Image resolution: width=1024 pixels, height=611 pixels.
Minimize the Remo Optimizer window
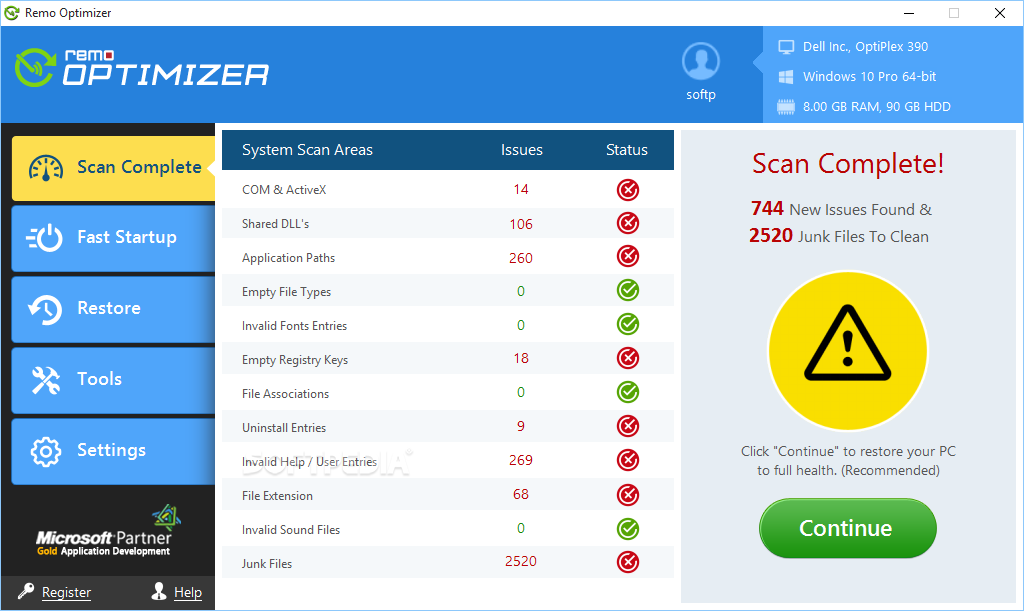[x=909, y=13]
